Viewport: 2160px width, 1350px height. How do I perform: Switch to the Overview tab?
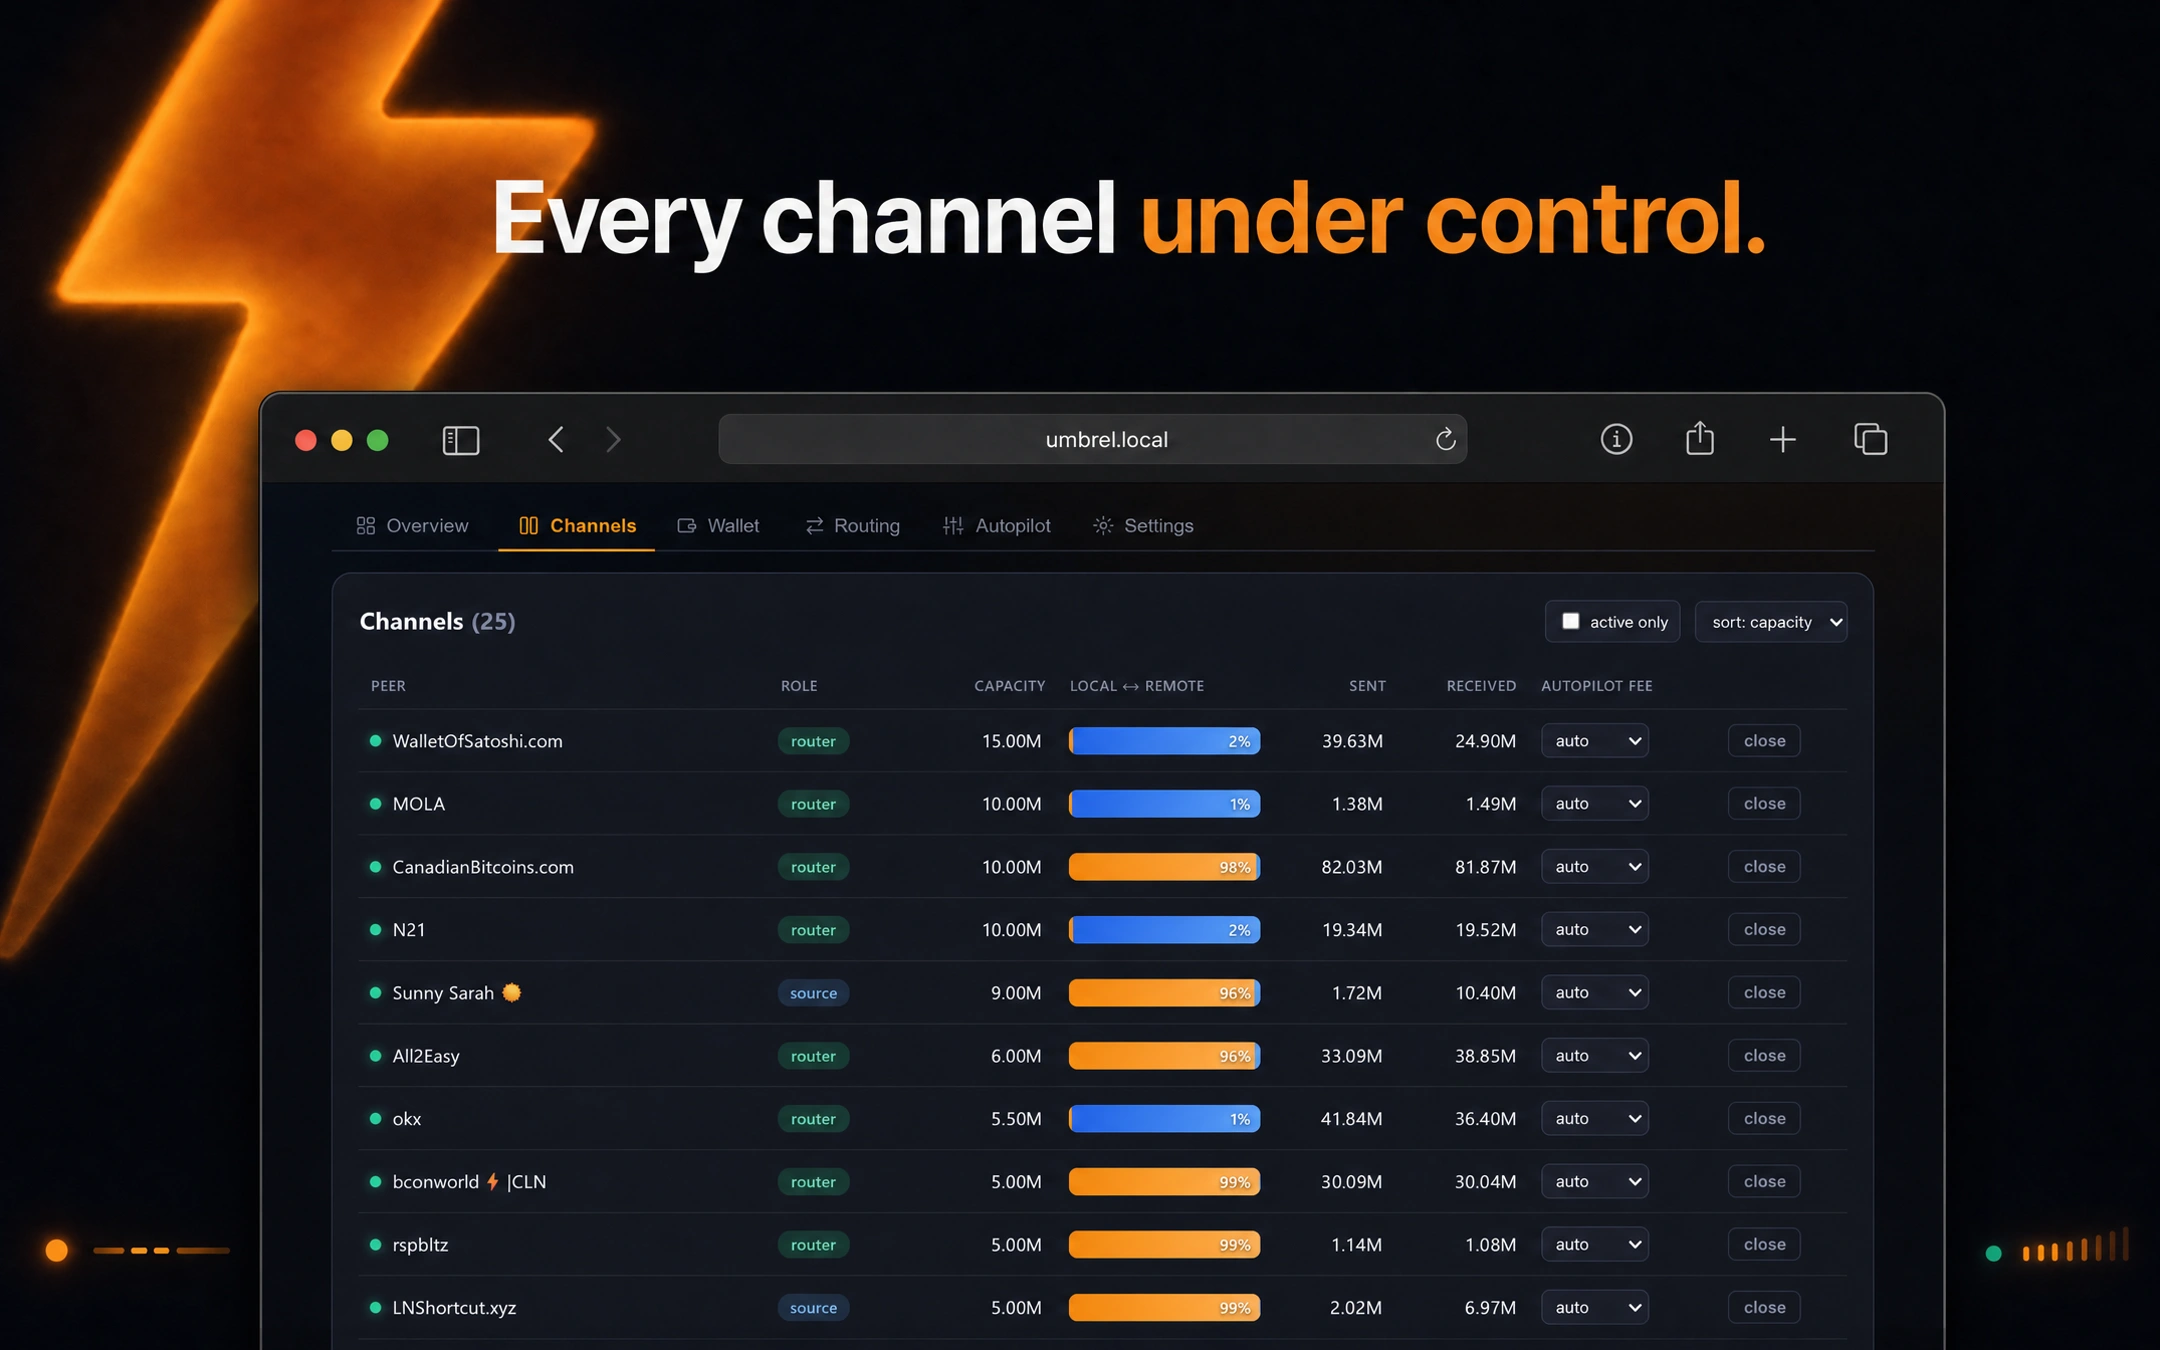(x=412, y=525)
